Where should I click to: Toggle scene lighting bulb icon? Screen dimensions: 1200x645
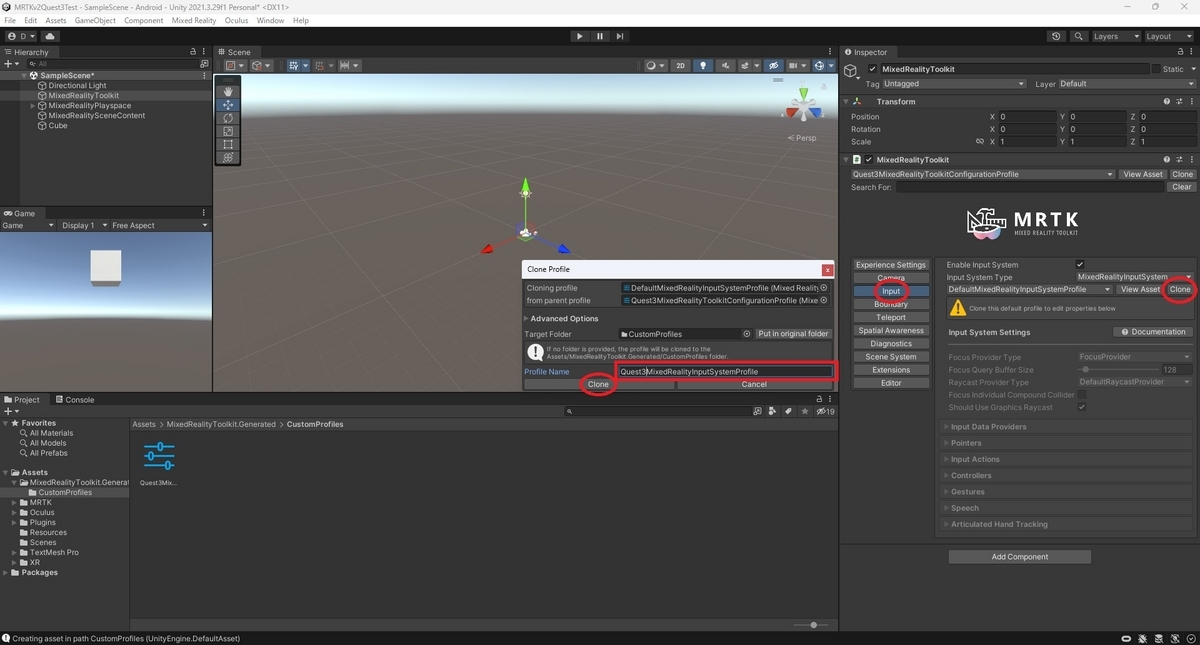tap(703, 66)
